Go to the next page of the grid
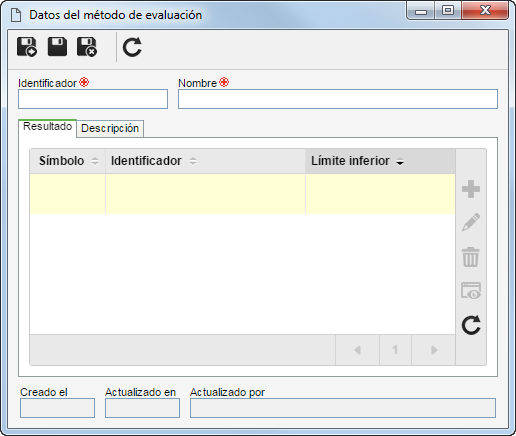This screenshot has height=436, width=516. (x=434, y=350)
